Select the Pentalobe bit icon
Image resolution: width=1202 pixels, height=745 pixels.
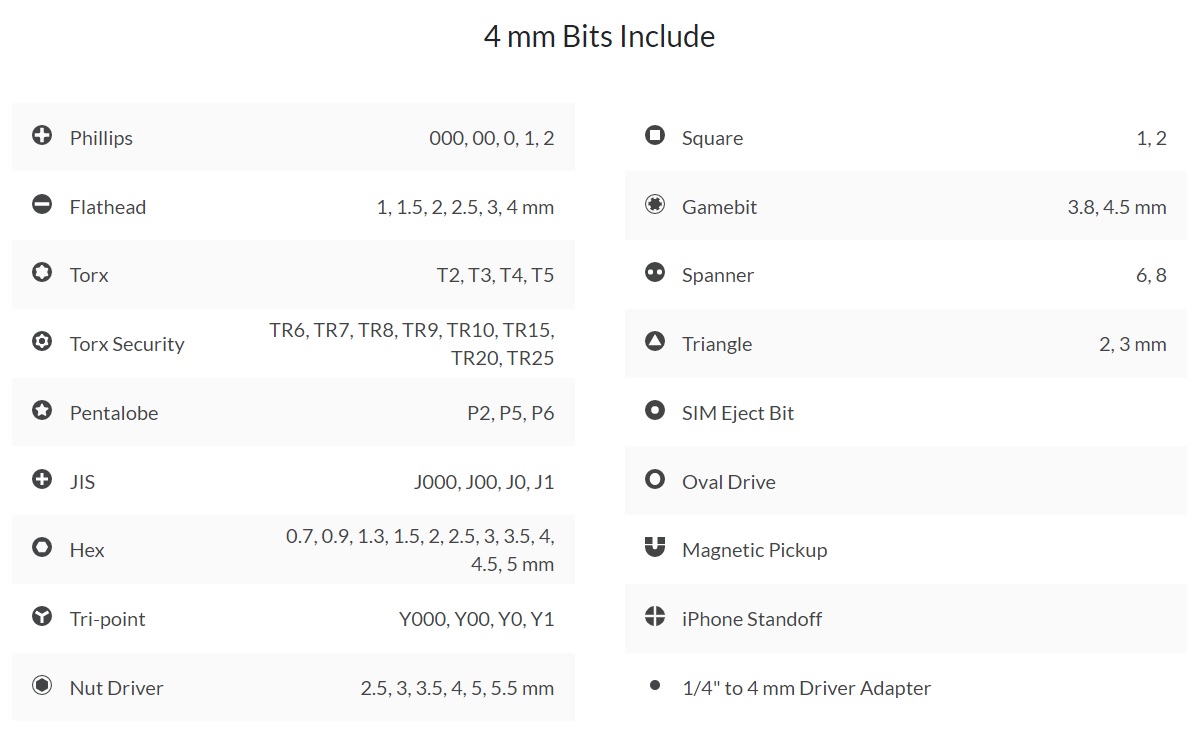pyautogui.click(x=42, y=411)
